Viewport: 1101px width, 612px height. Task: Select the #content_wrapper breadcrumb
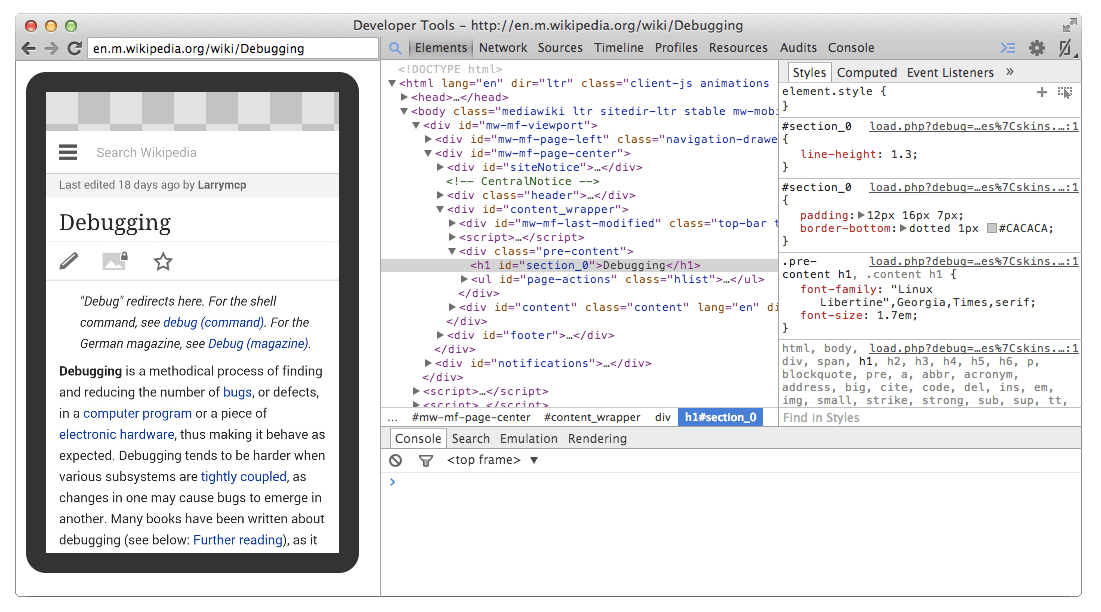click(x=592, y=418)
